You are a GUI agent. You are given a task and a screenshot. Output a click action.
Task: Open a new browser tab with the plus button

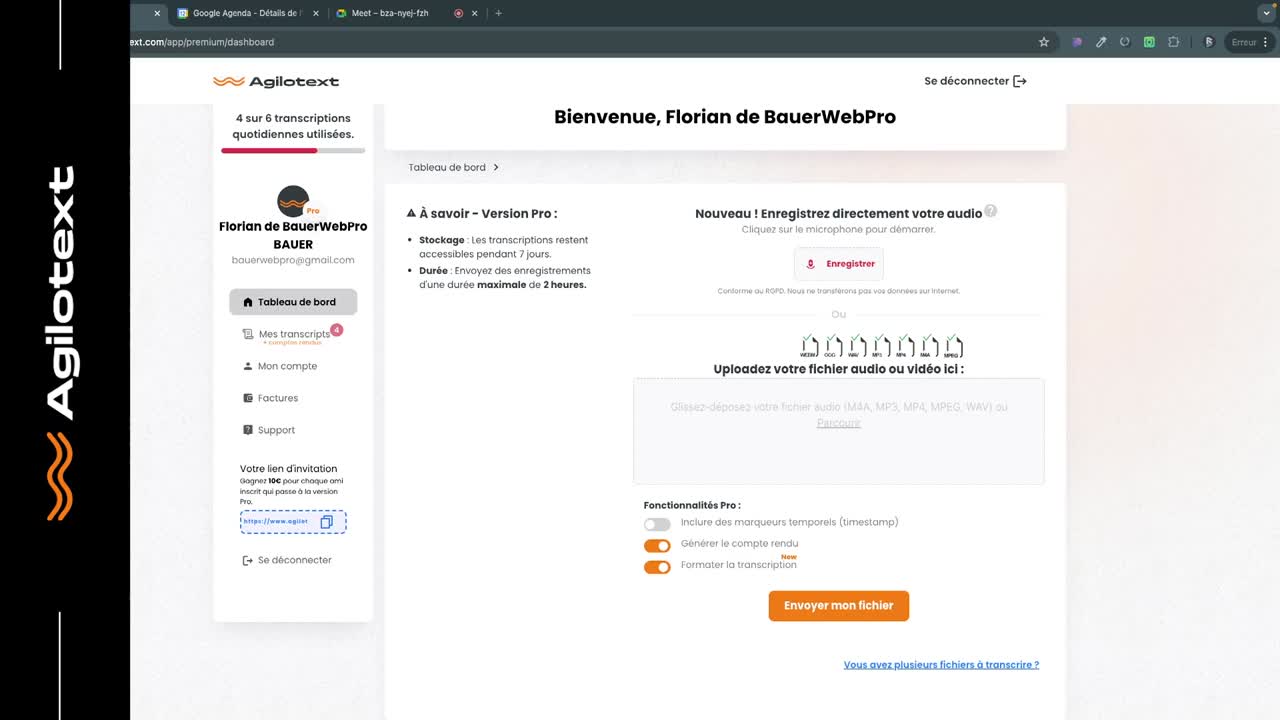click(x=498, y=13)
